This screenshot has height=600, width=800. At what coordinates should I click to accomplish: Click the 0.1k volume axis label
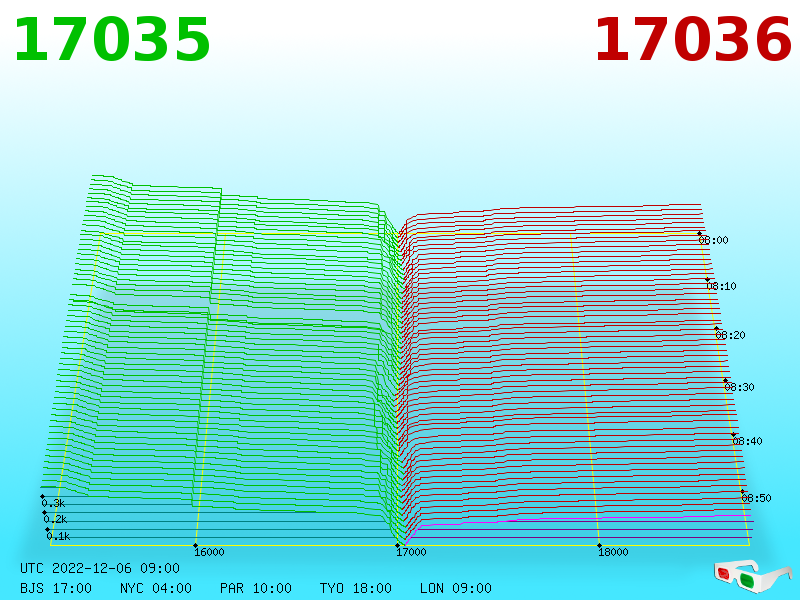(58, 536)
